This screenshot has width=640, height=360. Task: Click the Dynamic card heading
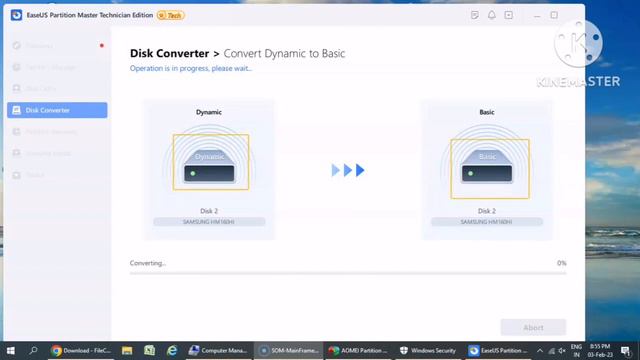point(209,112)
